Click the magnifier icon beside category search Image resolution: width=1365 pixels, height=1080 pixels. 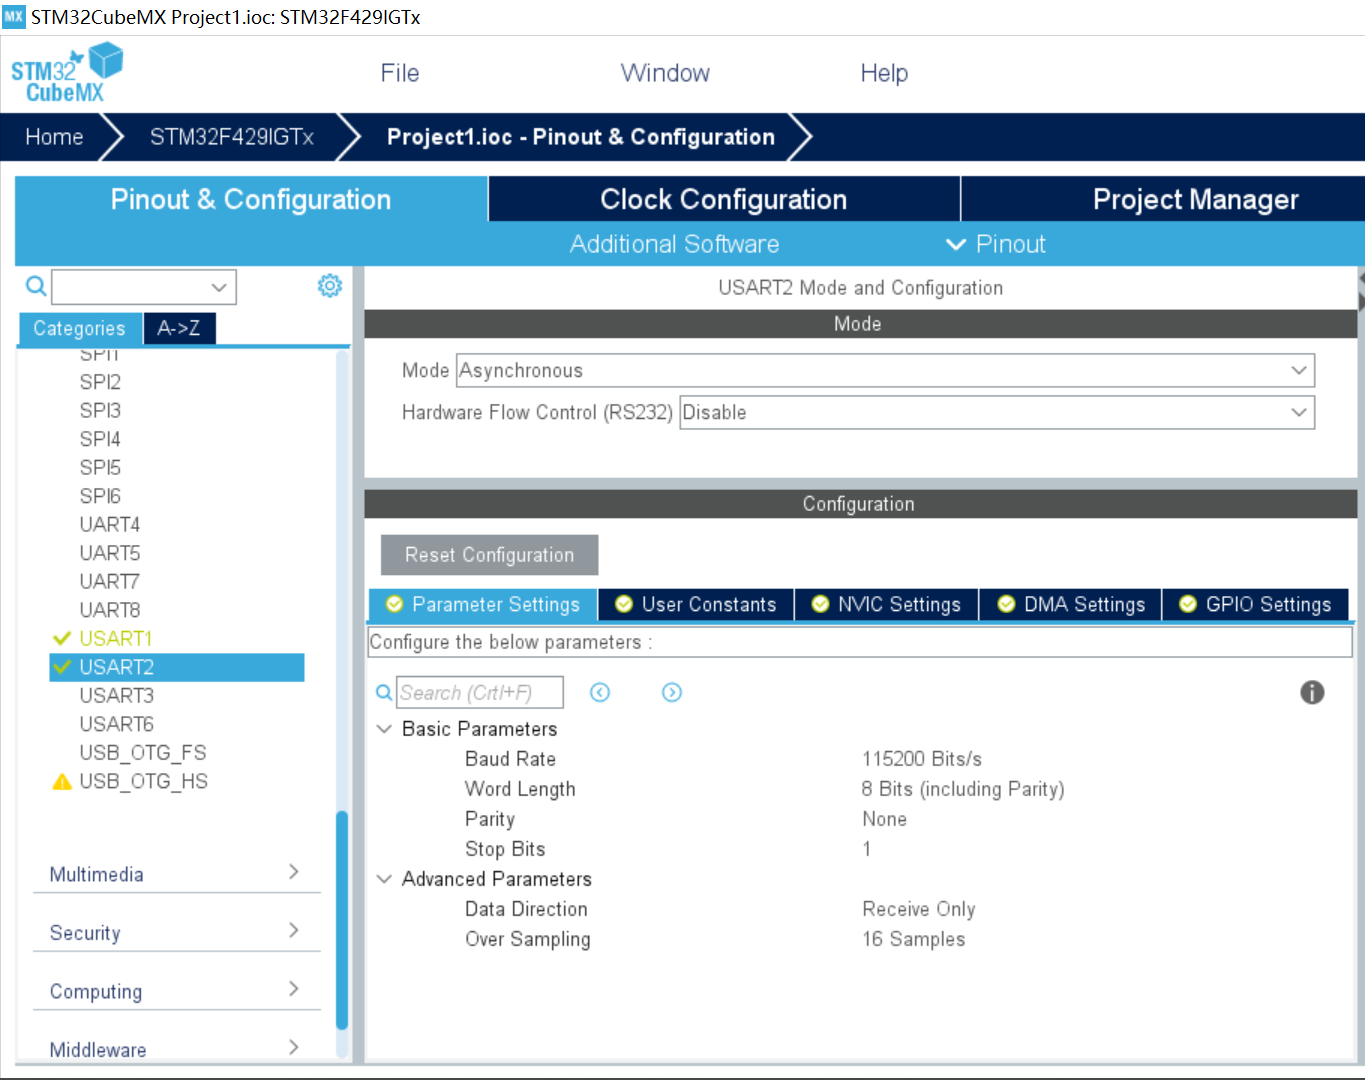click(x=36, y=287)
